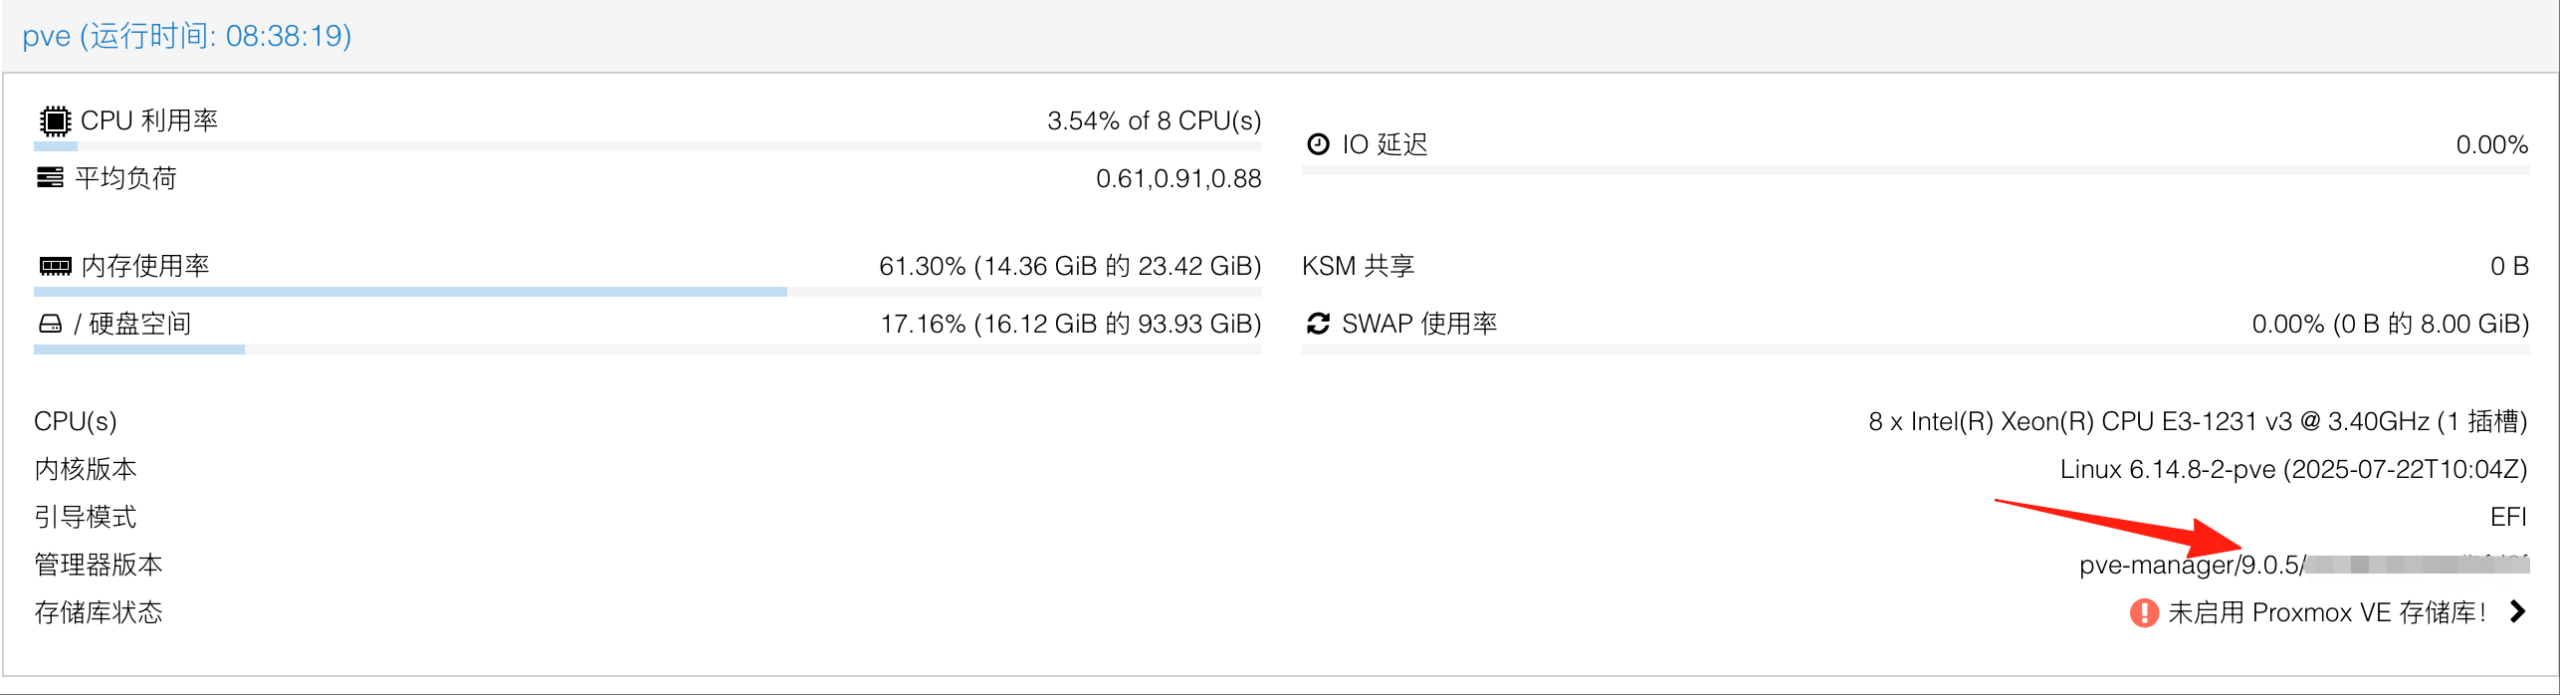
Task: Click the IO delay clock icon
Action: click(x=1318, y=145)
